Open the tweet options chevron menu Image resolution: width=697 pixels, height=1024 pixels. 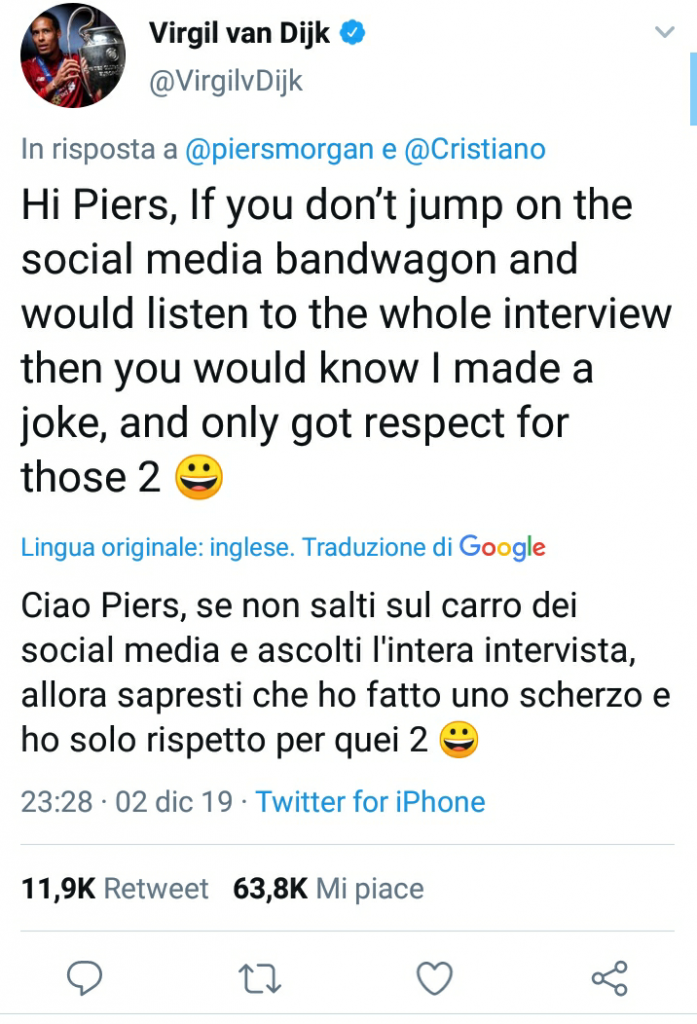click(663, 33)
